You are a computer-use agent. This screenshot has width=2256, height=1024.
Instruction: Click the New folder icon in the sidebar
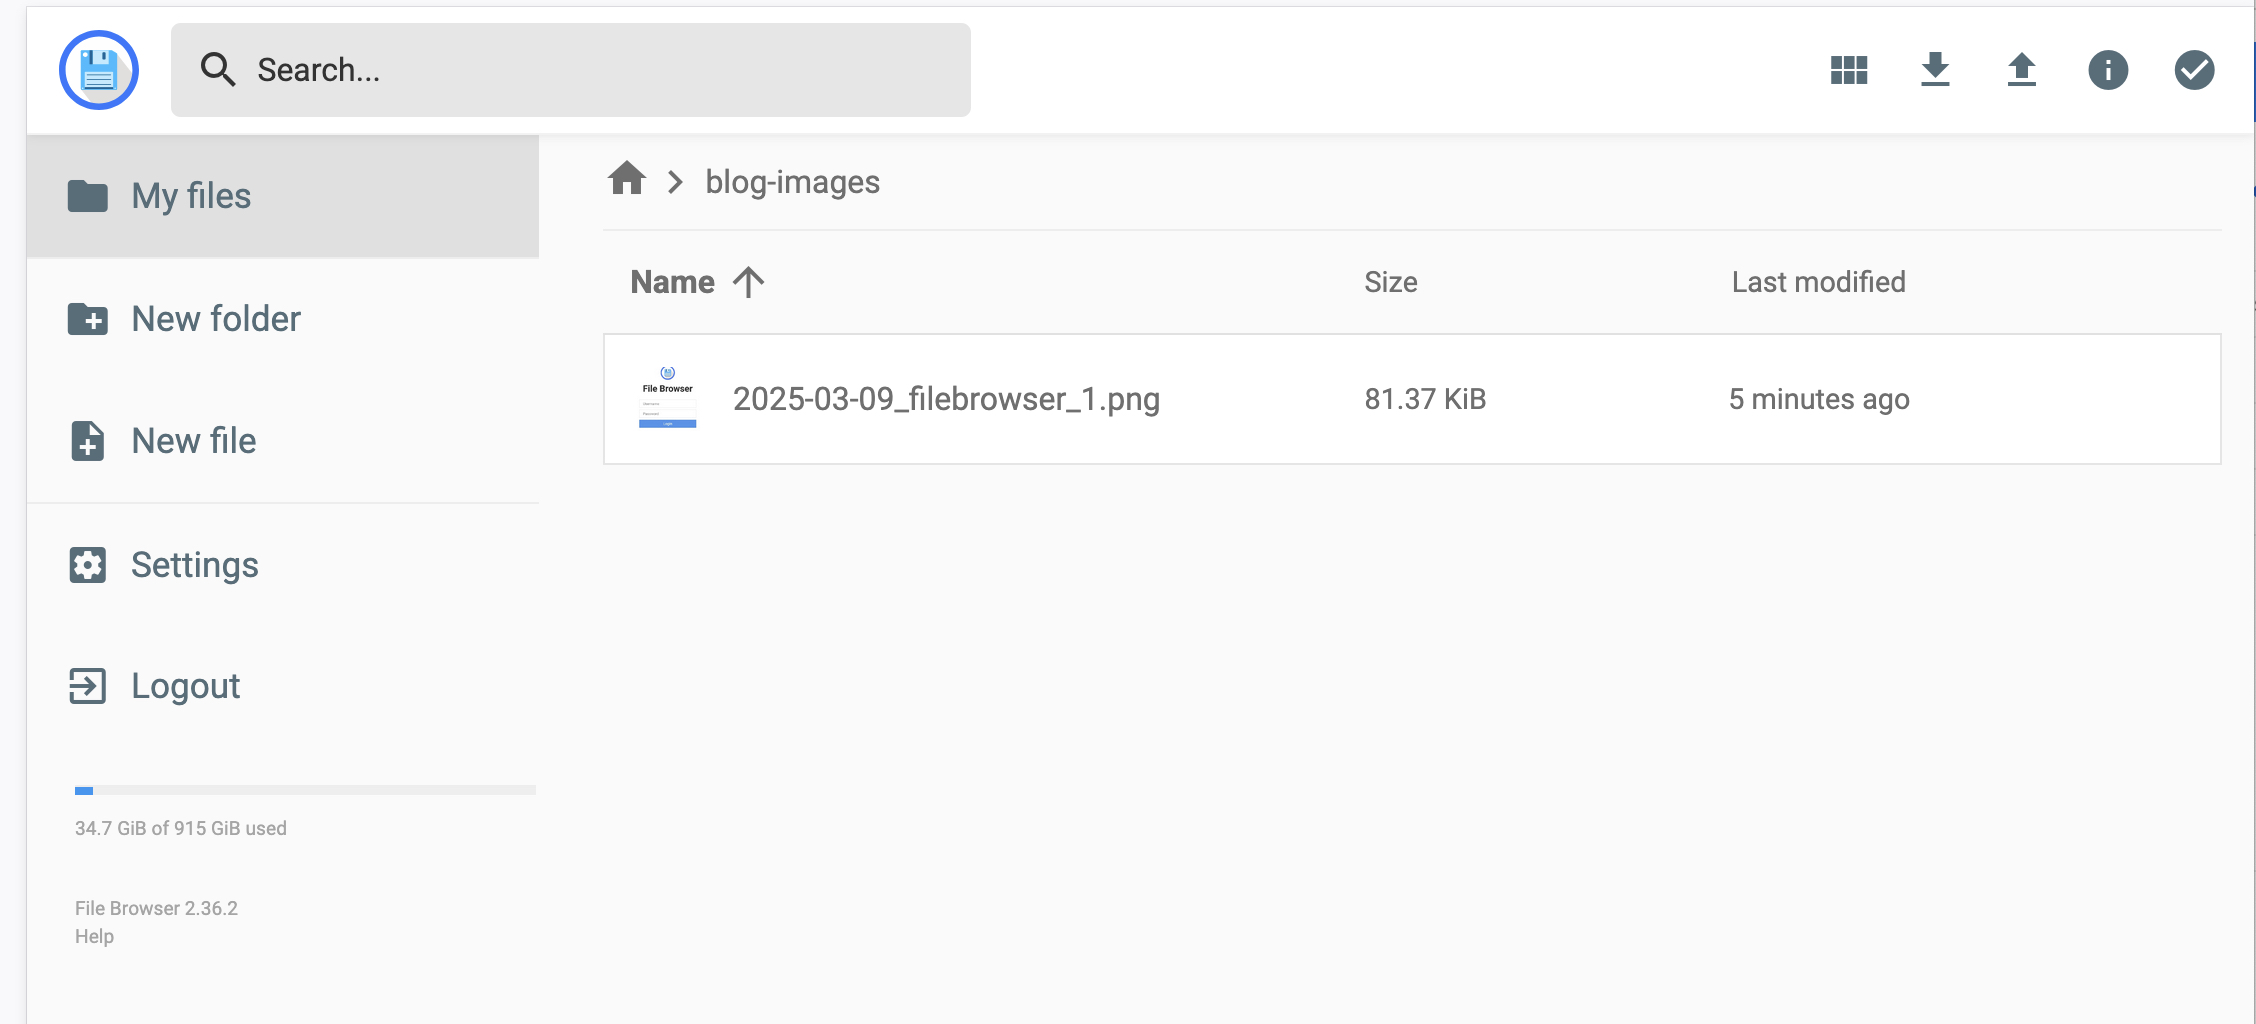tap(88, 319)
